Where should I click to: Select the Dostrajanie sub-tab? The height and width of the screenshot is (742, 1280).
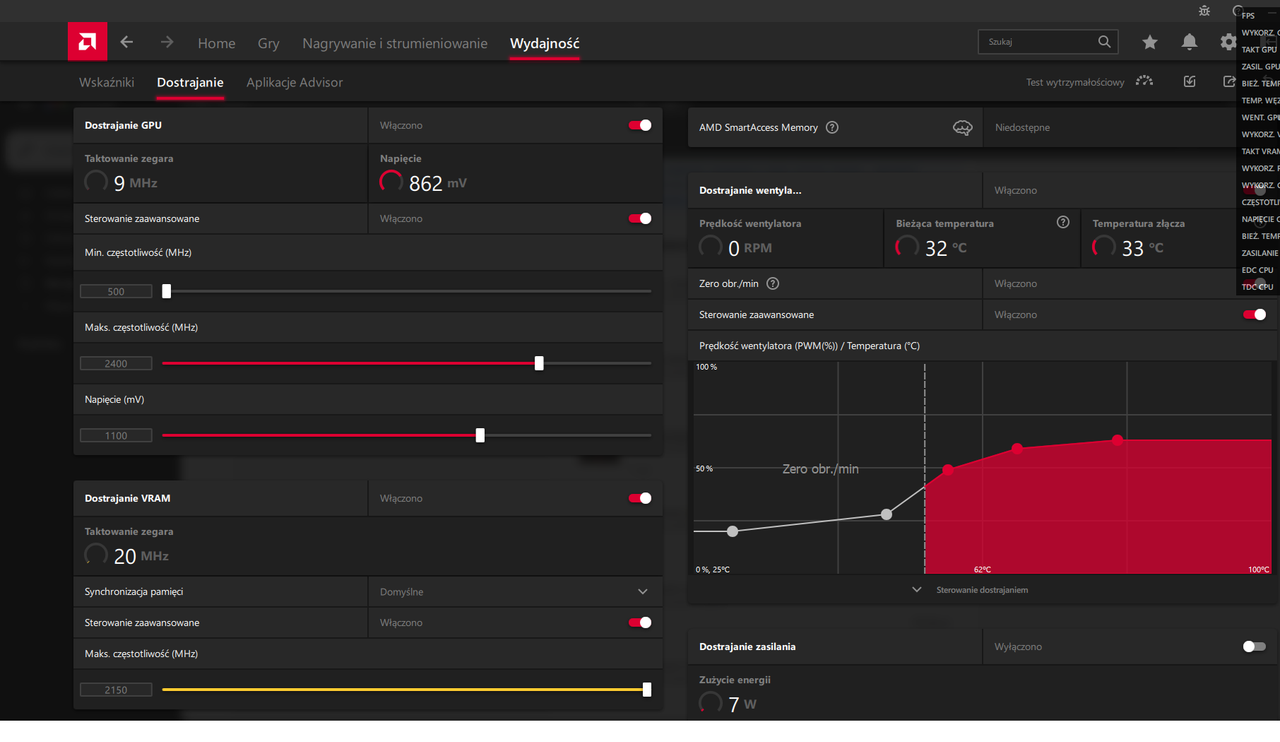pos(190,82)
